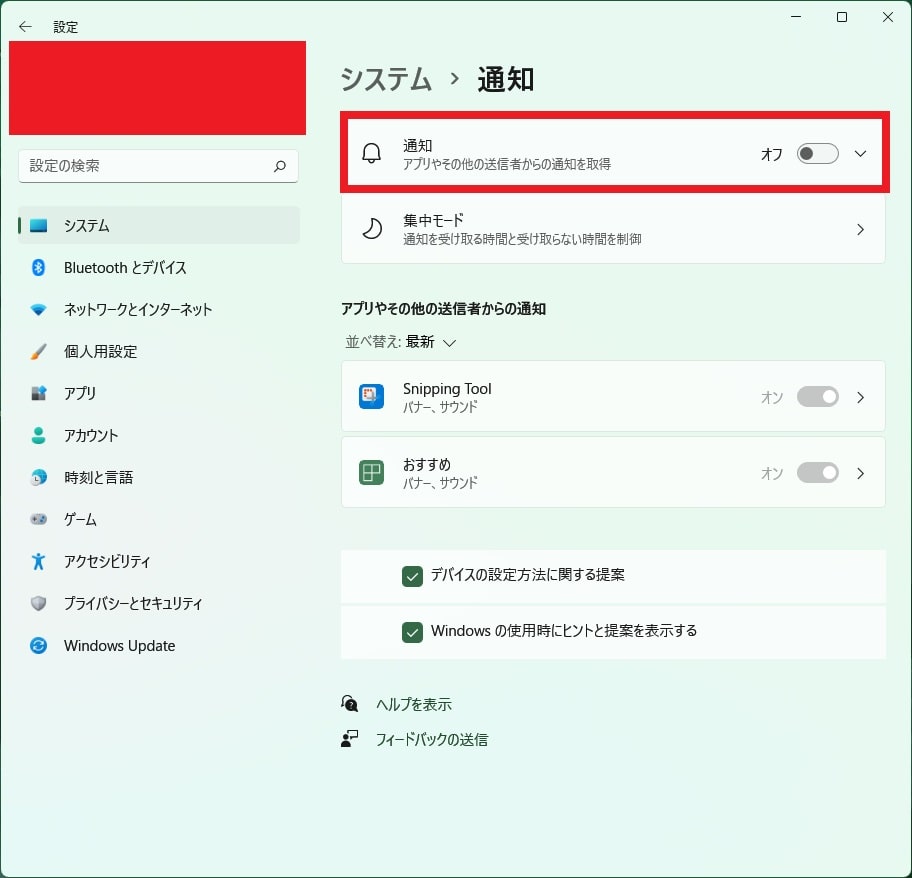Click the フィードバックの送信 link
912x878 pixels.
[x=432, y=739]
